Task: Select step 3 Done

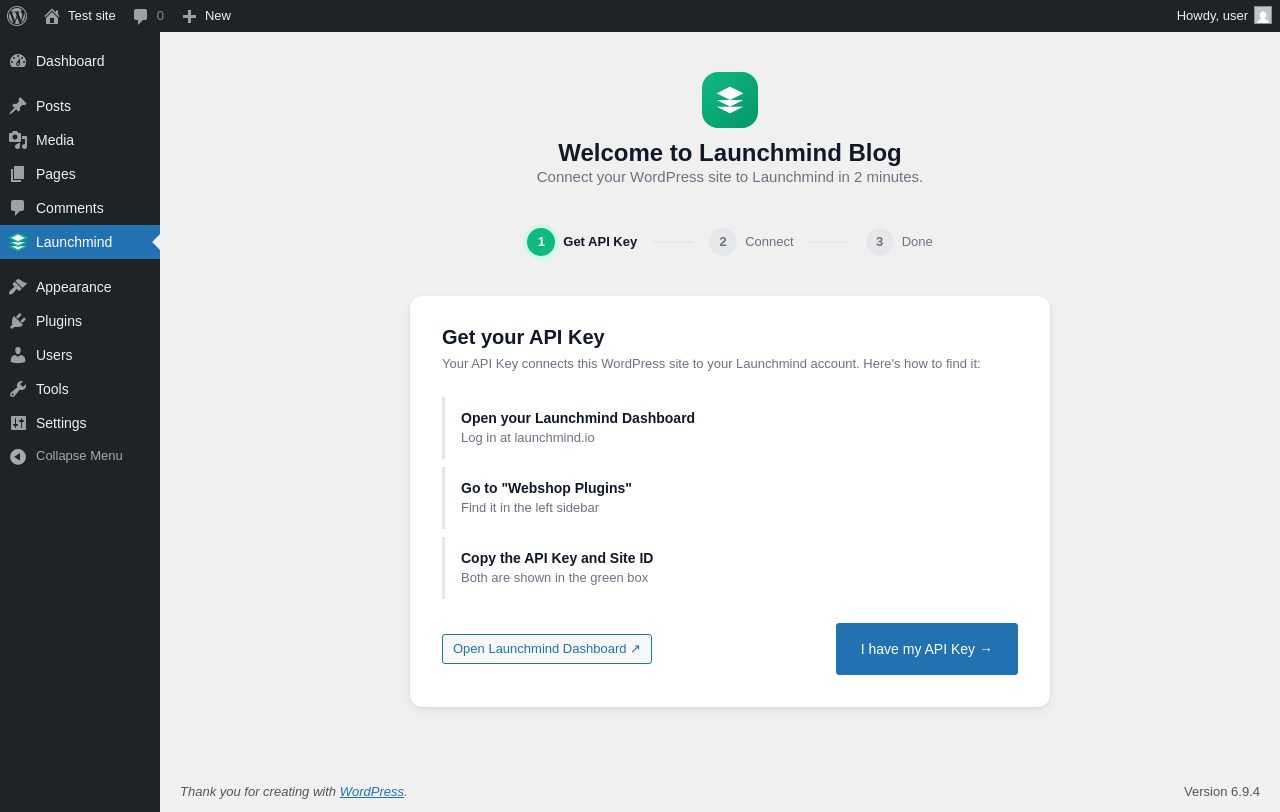Action: [899, 242]
